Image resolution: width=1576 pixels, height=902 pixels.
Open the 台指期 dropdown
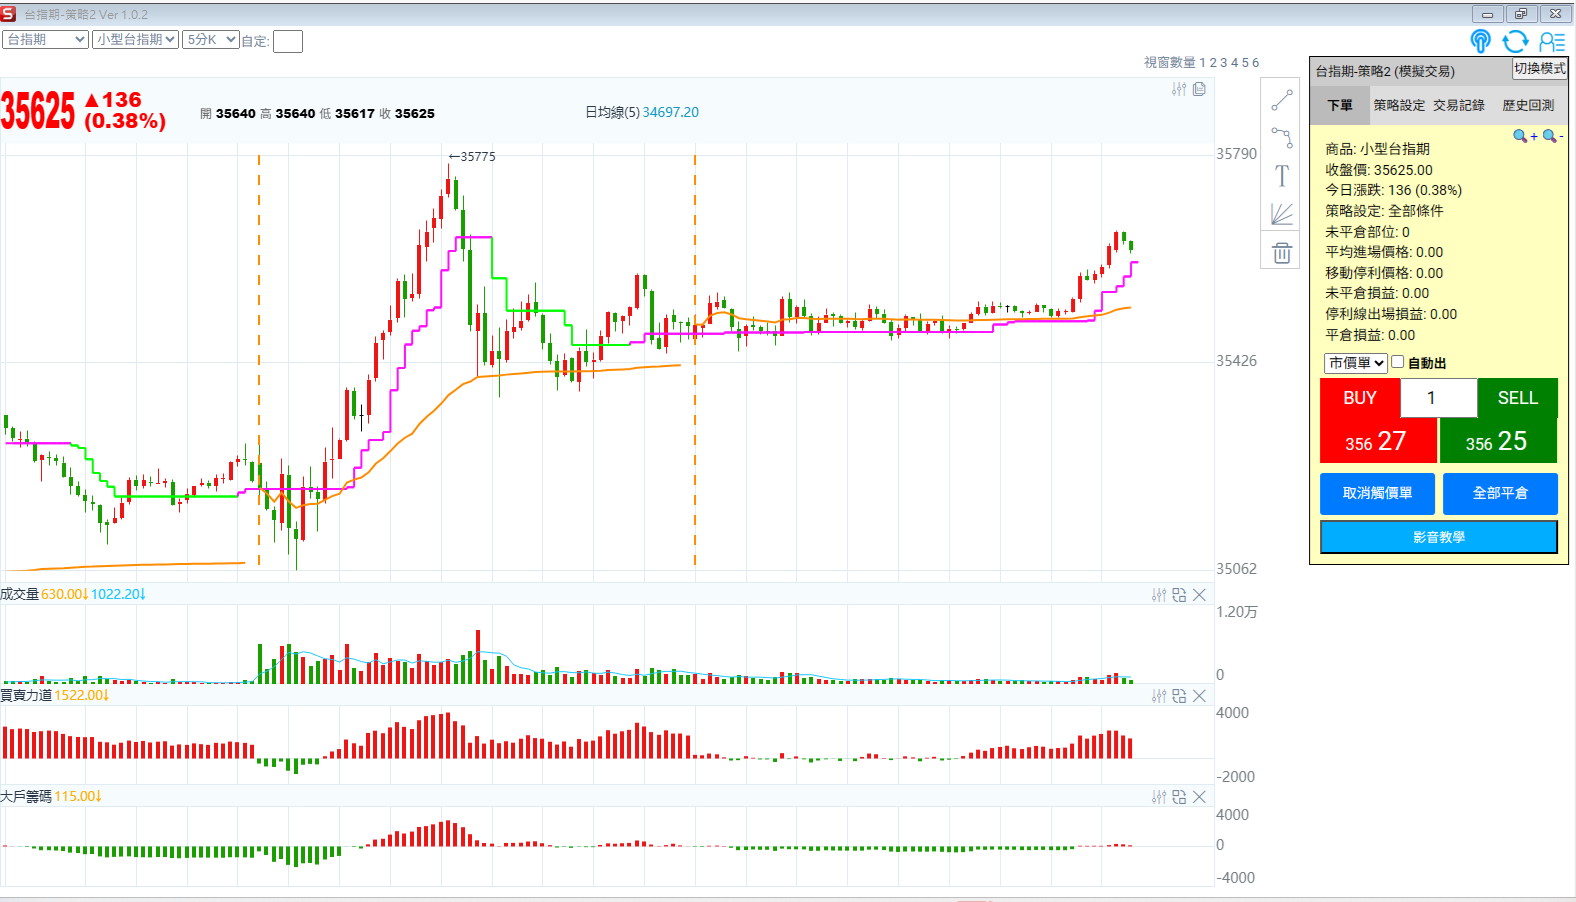coord(46,39)
